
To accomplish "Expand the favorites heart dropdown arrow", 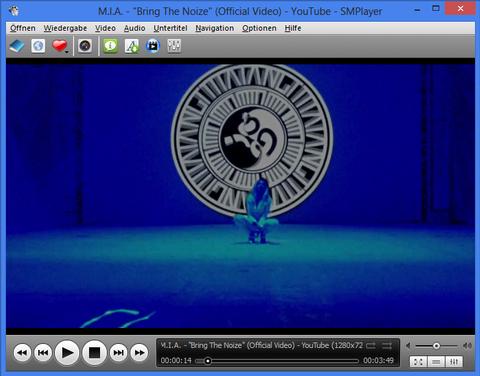I will tap(67, 52).
